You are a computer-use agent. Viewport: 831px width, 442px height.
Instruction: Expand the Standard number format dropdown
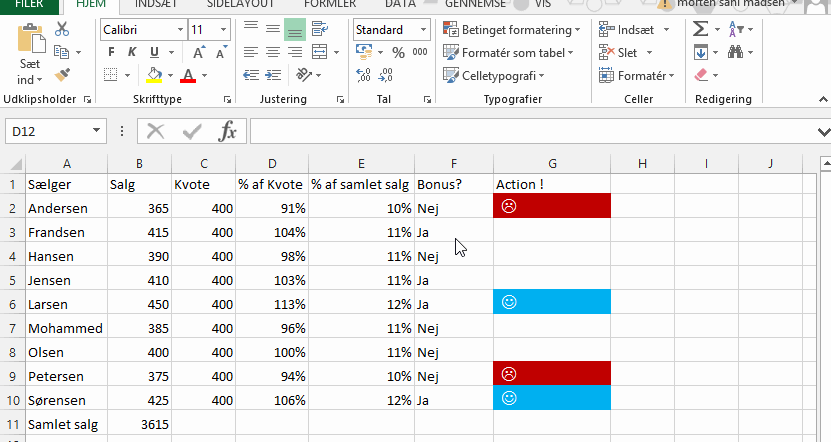(423, 30)
